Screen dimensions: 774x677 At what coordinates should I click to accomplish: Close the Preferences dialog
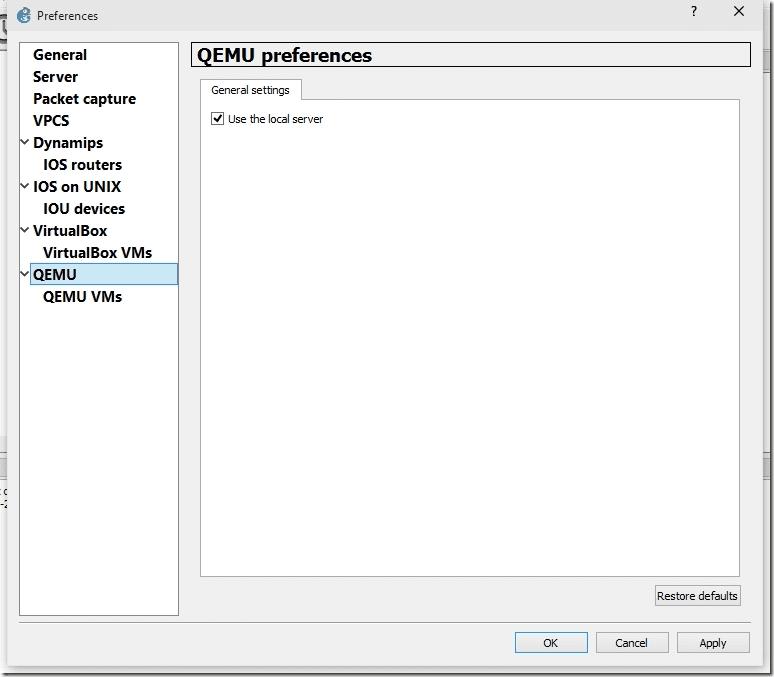738,11
